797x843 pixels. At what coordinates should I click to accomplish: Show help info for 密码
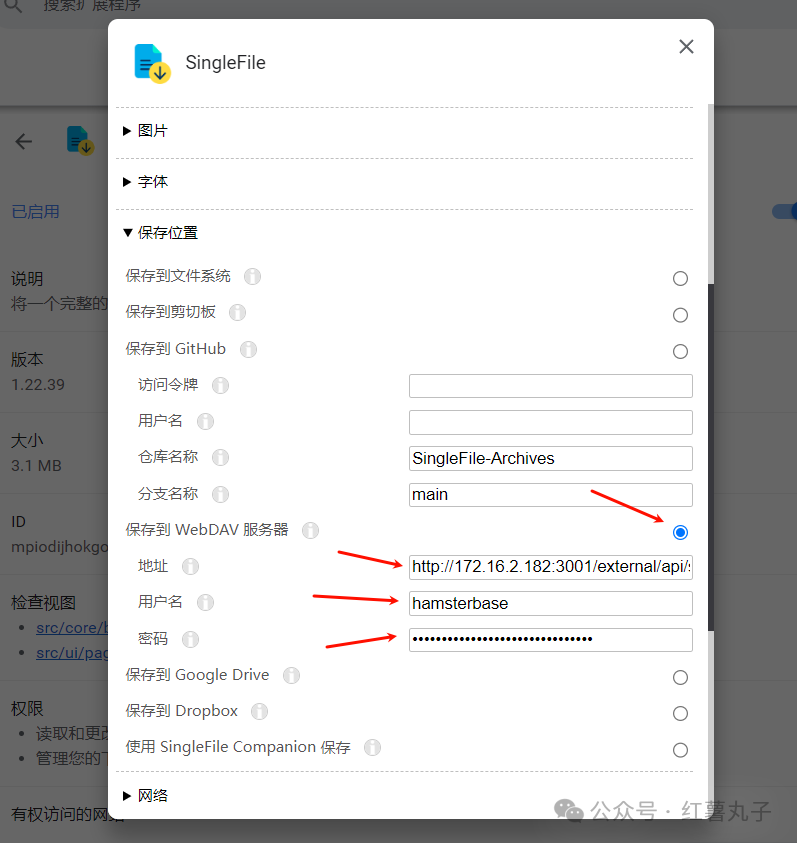click(x=190, y=639)
